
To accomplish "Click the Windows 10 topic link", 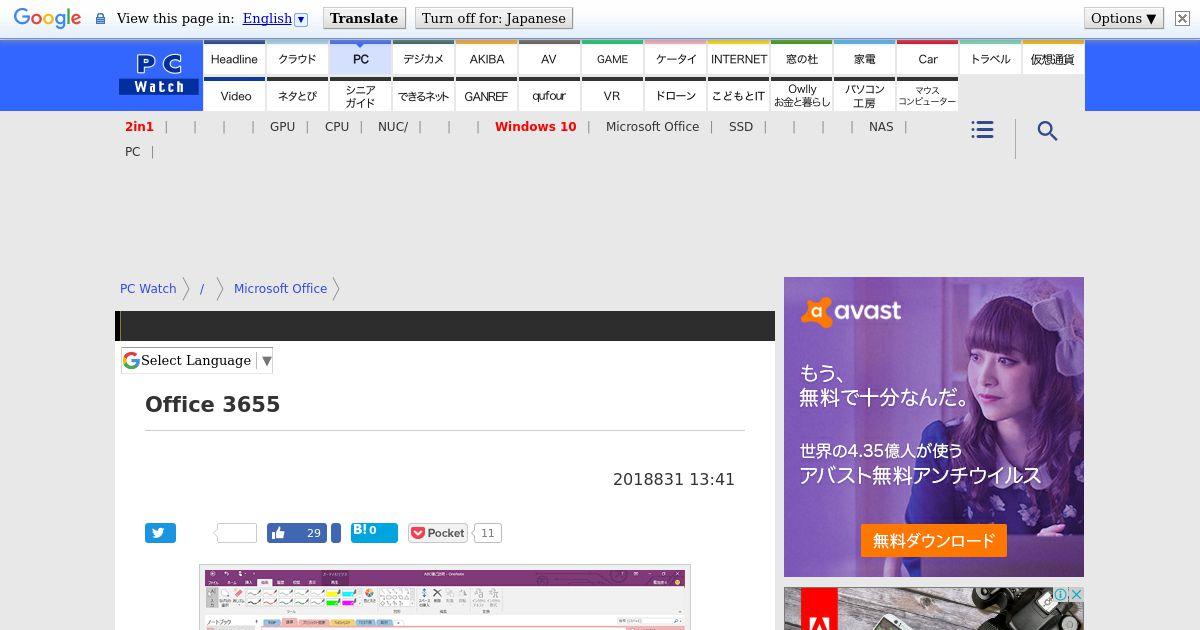I will click(x=535, y=126).
